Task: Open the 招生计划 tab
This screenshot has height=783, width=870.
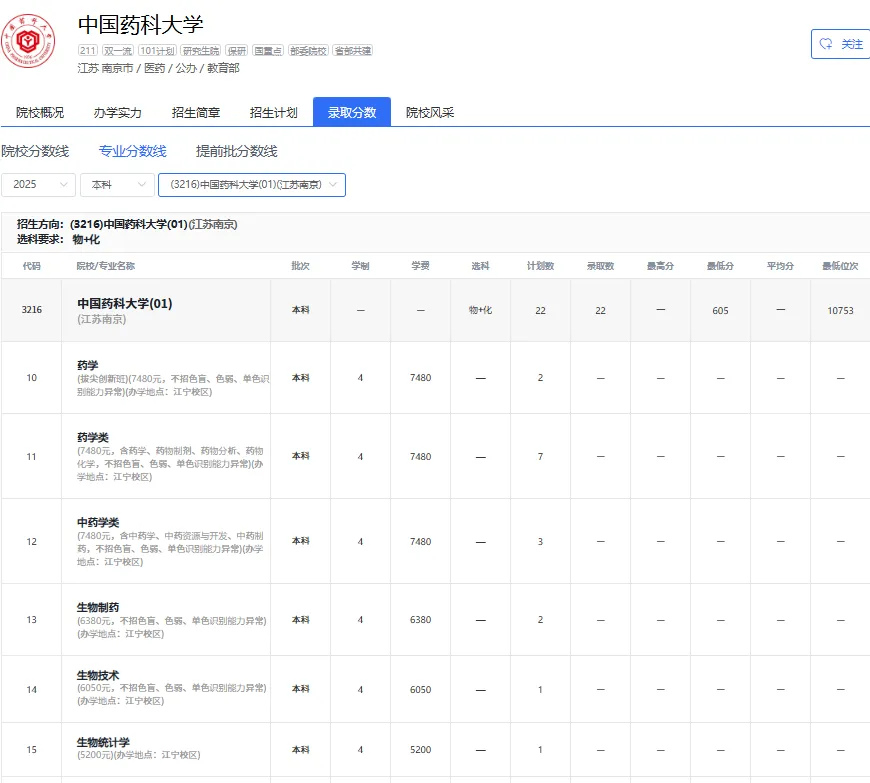Action: (x=274, y=113)
